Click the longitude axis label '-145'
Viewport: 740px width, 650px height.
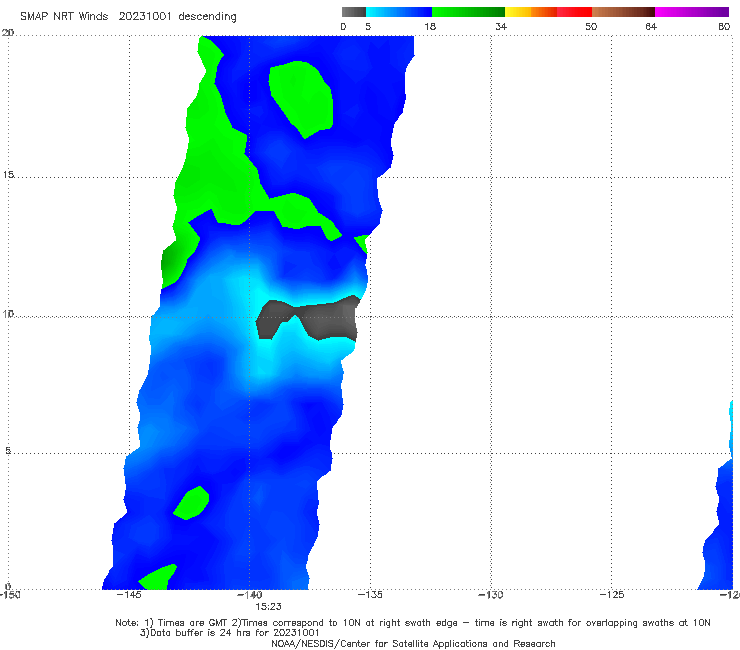[x=129, y=595]
